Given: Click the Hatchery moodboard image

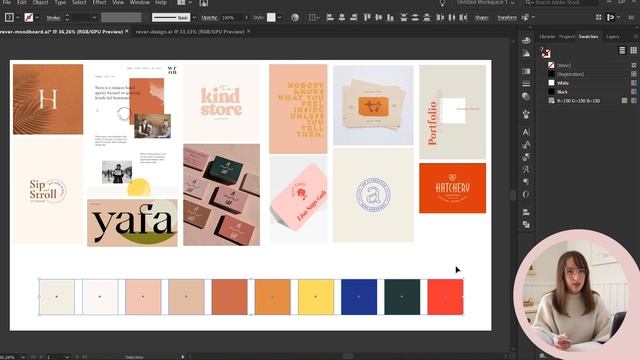Looking at the screenshot, I should (x=452, y=188).
